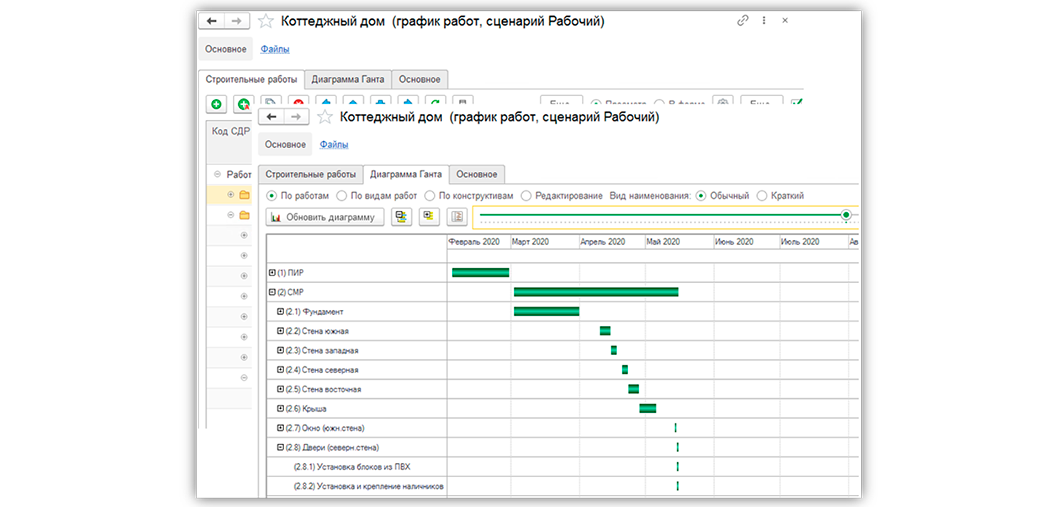Click the second tree icon in the Gantt toolbar
Screen dimensions: 1057x507
[x=429, y=217]
